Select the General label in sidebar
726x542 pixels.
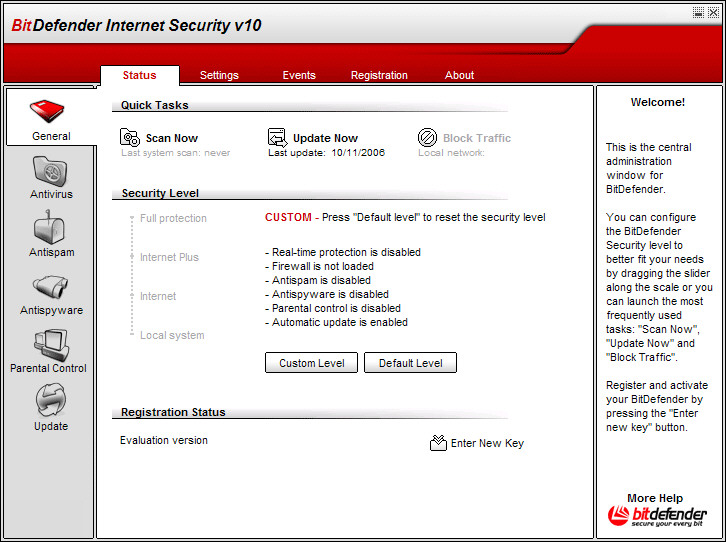pyautogui.click(x=51, y=136)
